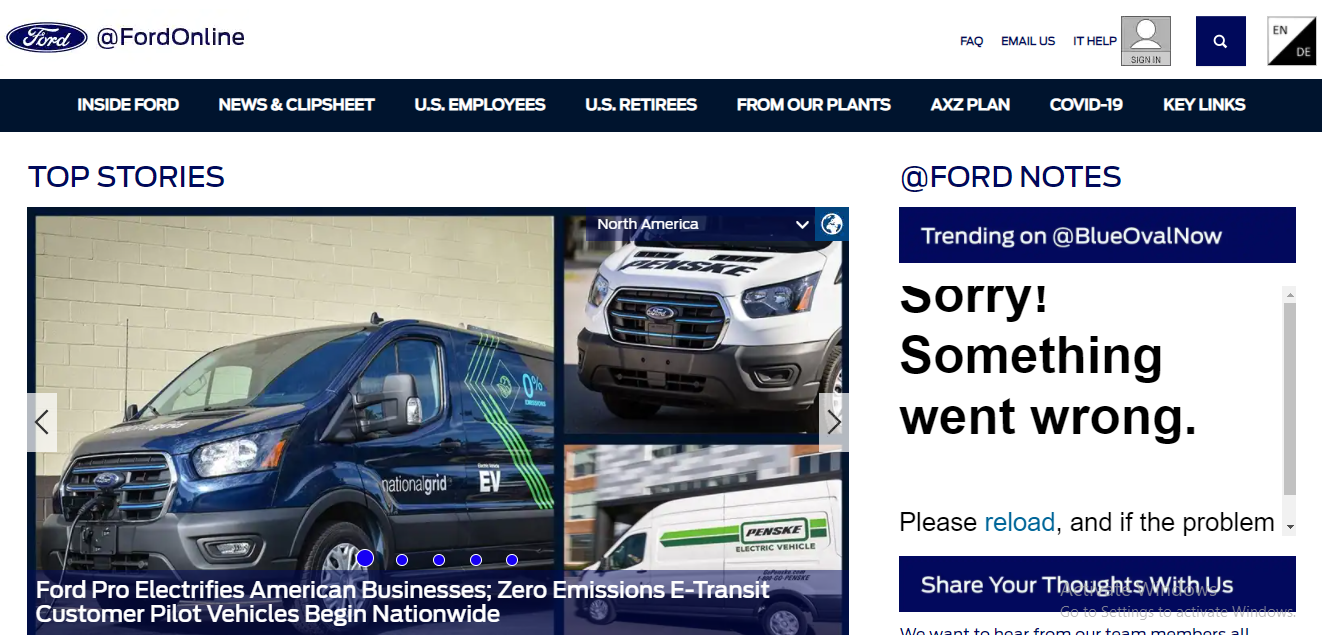Go to the previous slide arrow

tap(42, 422)
